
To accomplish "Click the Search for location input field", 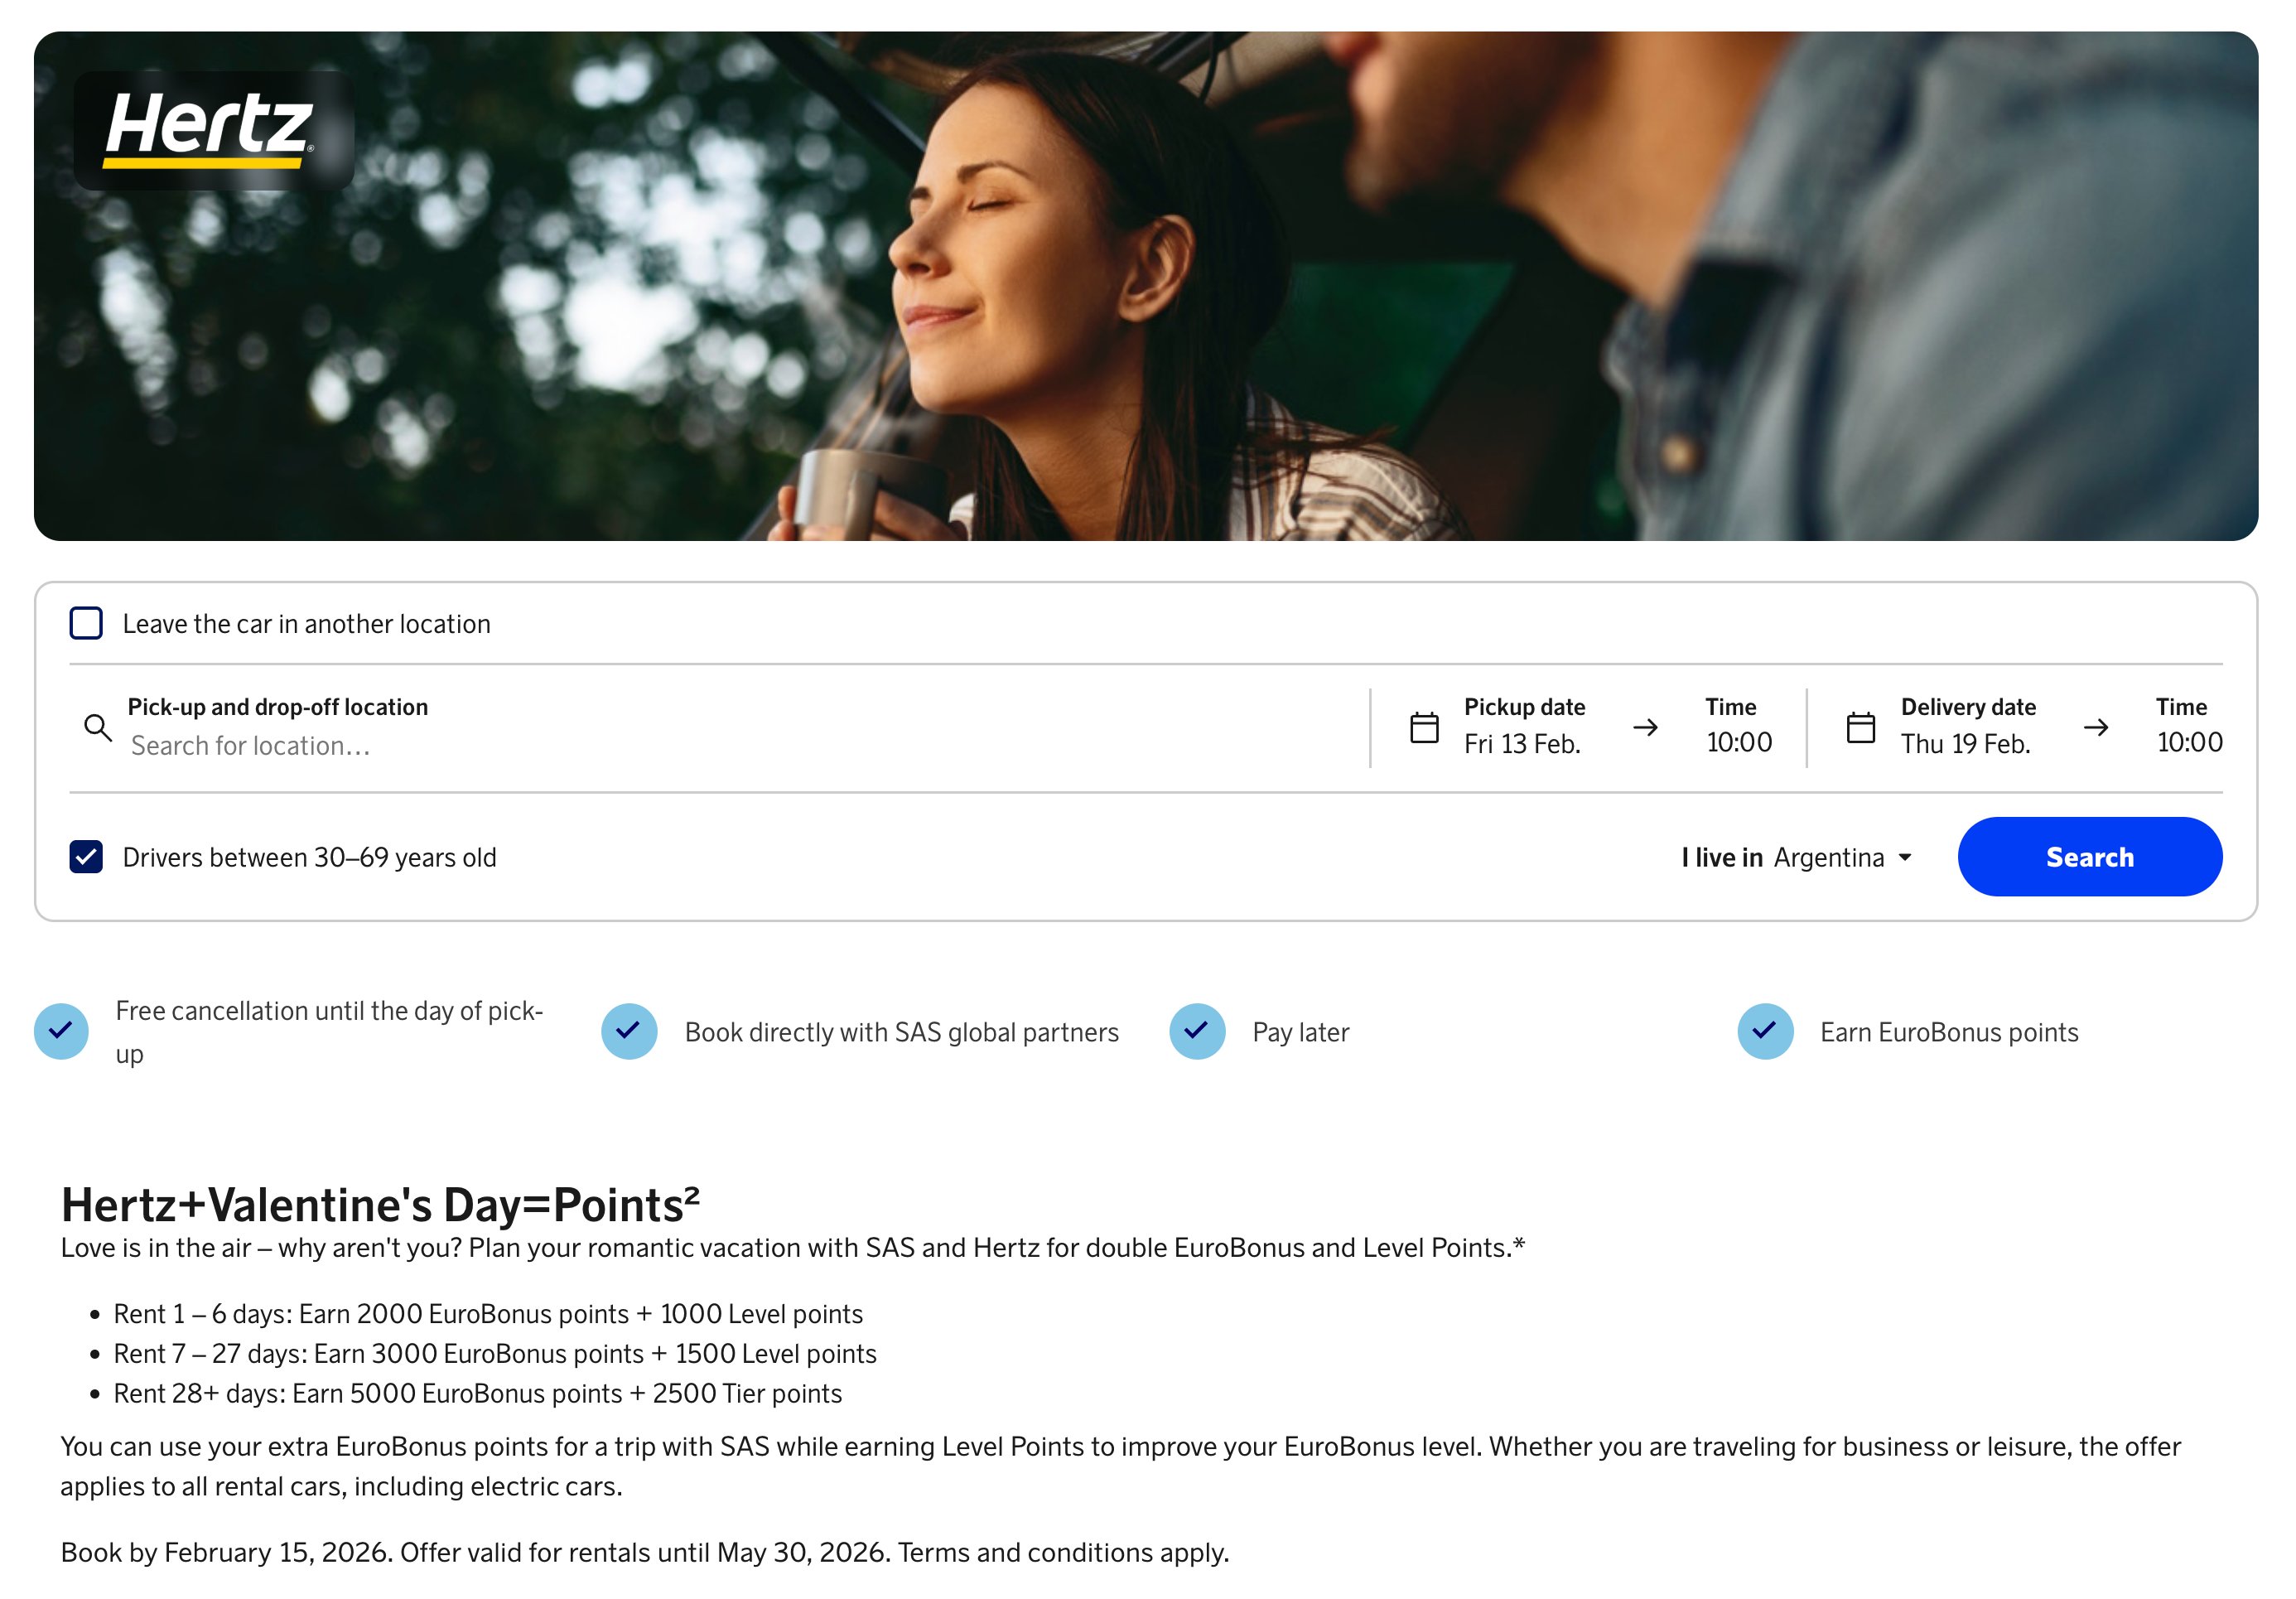I will point(700,746).
